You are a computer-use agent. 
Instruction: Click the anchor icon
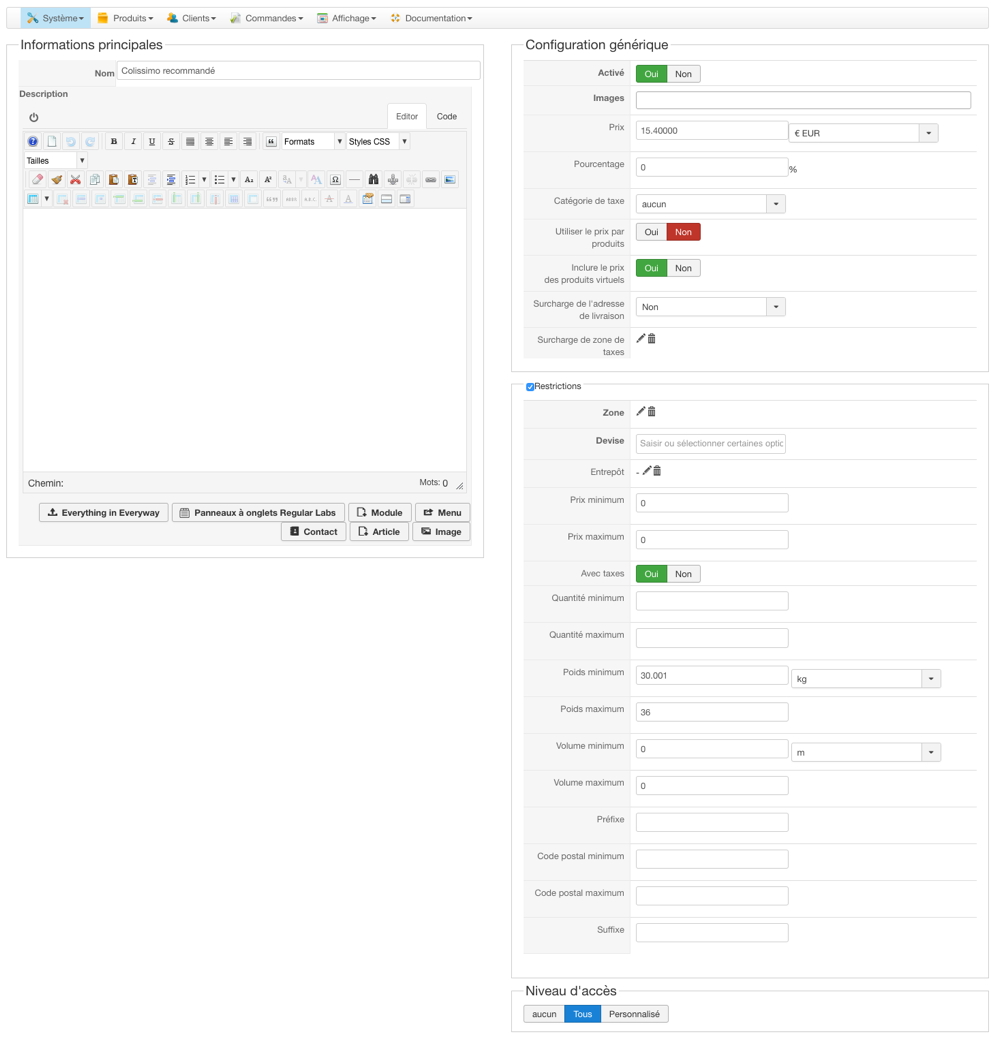(x=393, y=179)
